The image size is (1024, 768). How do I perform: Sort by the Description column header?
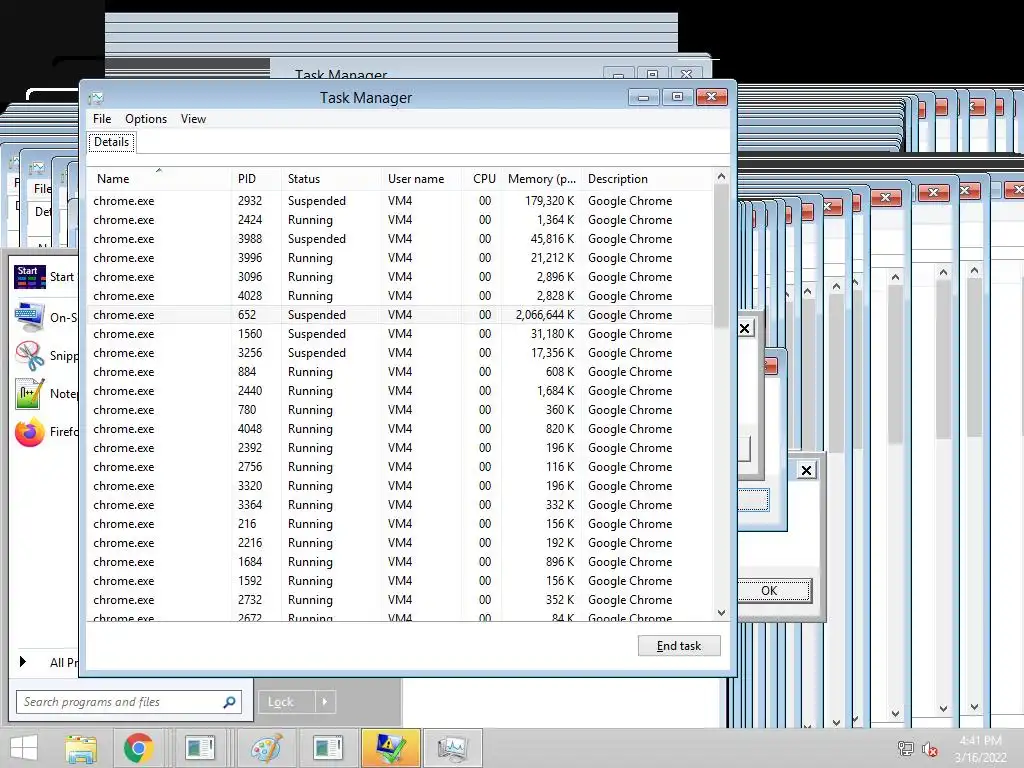pos(647,178)
